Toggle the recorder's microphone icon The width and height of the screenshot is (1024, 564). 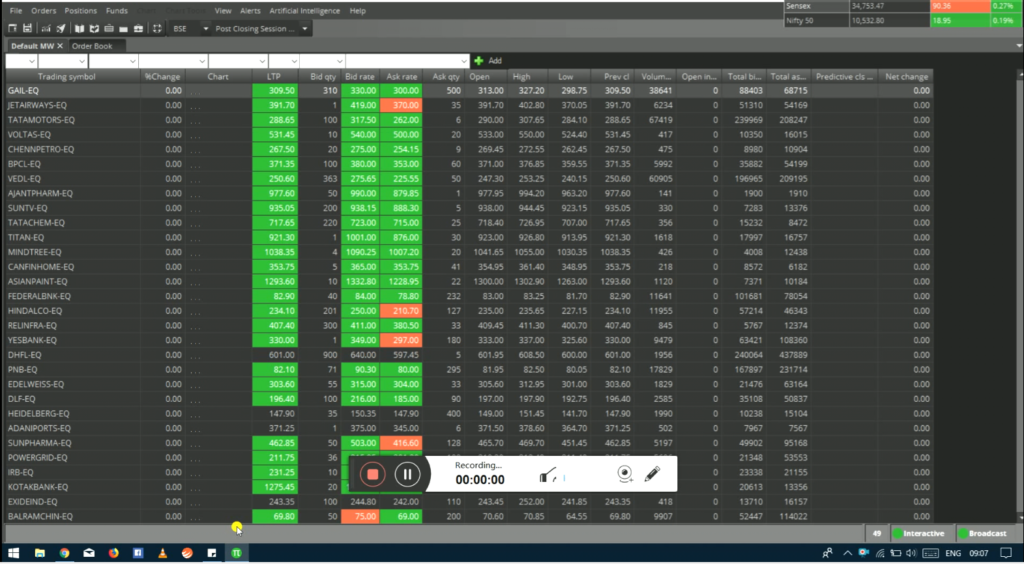tap(547, 475)
